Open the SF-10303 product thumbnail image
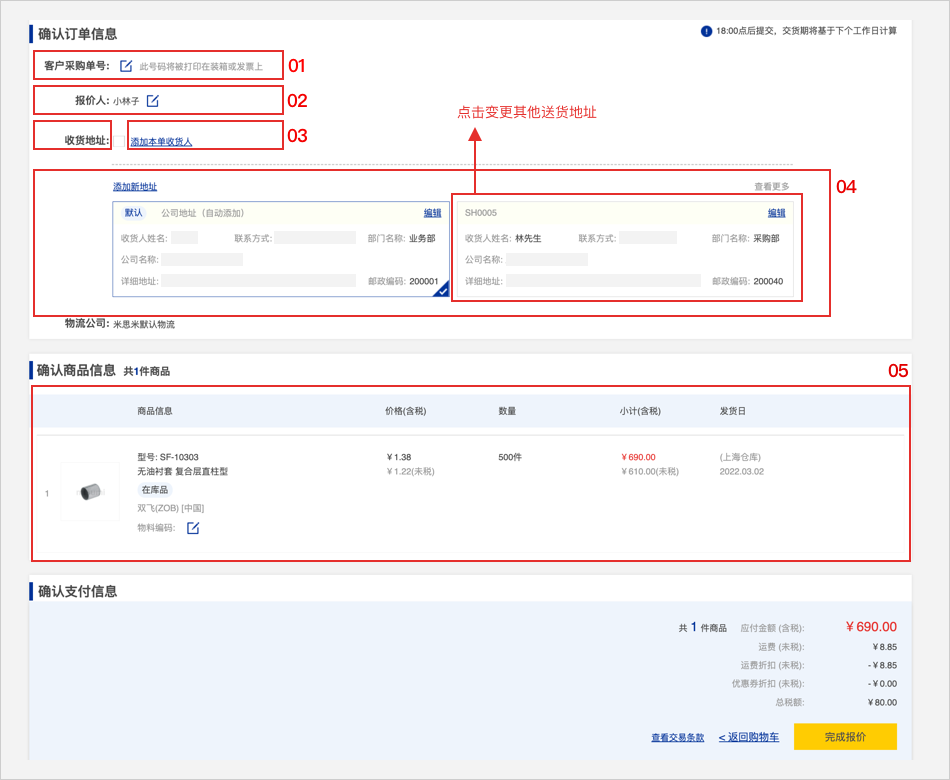This screenshot has height=780, width=950. pyautogui.click(x=90, y=491)
